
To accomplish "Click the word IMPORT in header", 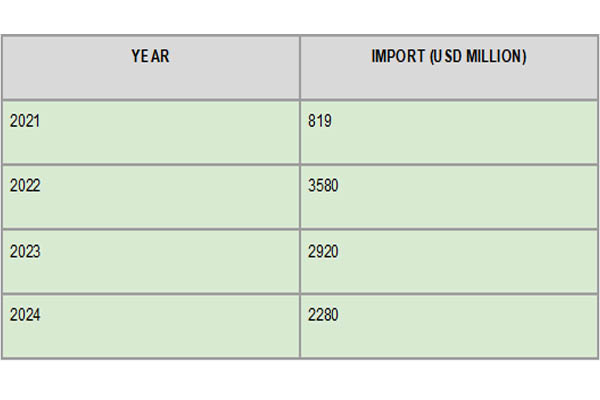I will (x=398, y=56).
